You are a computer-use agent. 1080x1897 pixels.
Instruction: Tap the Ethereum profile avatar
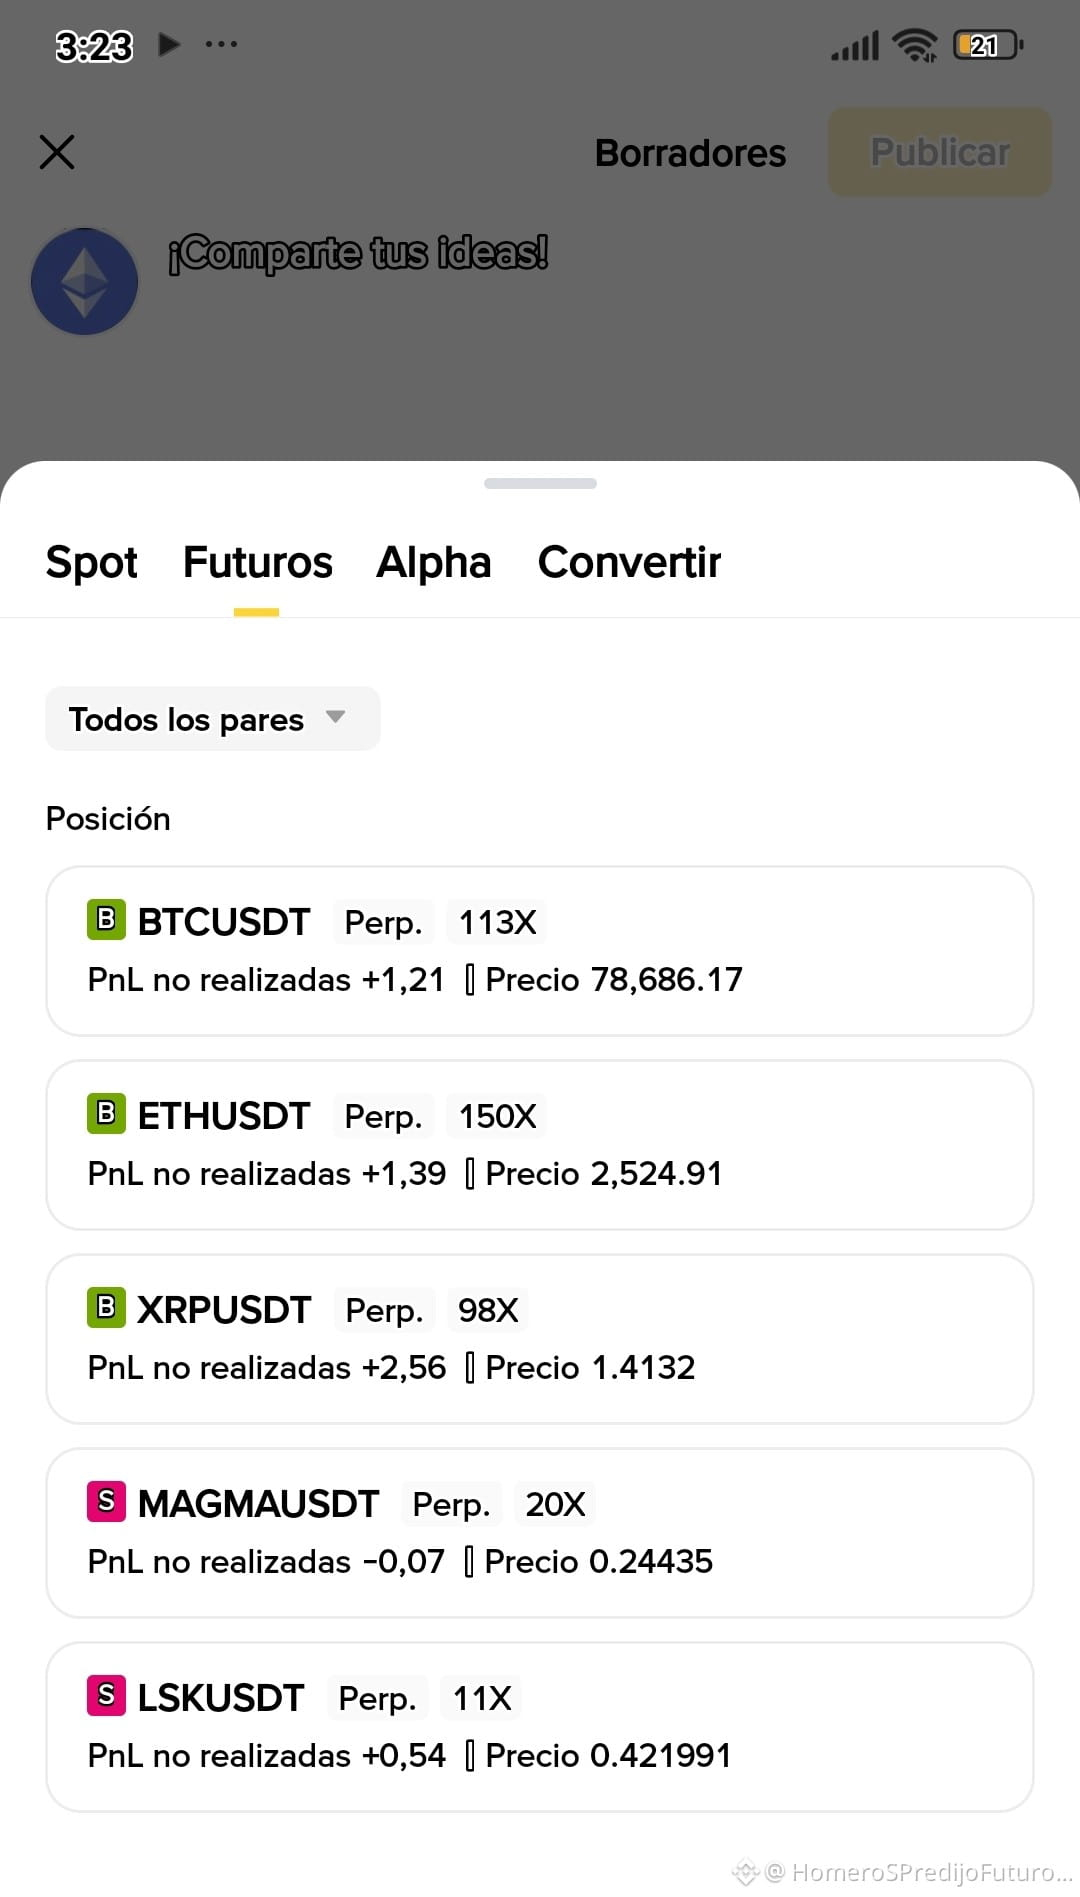(85, 282)
